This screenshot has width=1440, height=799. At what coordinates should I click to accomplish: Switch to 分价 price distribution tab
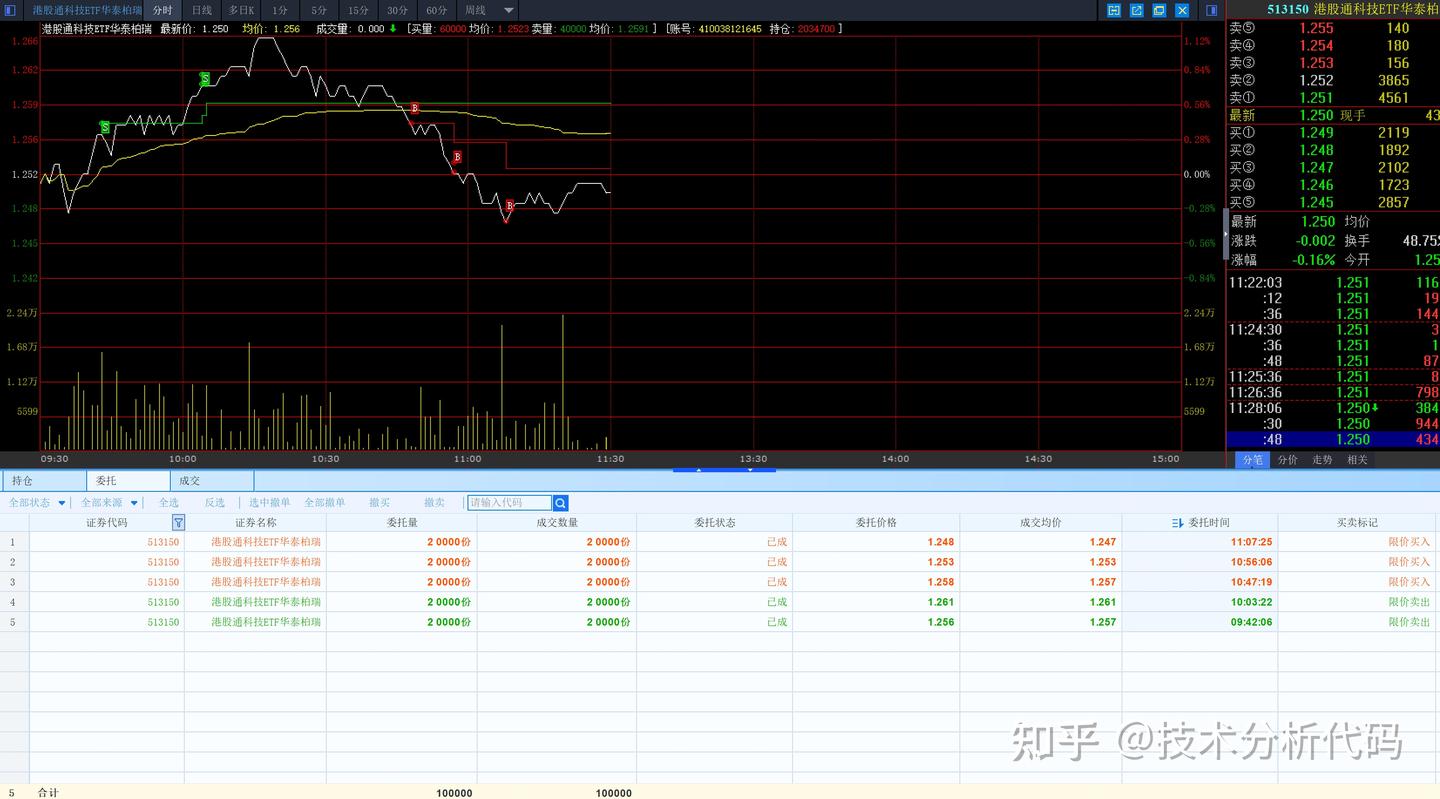tap(1288, 460)
